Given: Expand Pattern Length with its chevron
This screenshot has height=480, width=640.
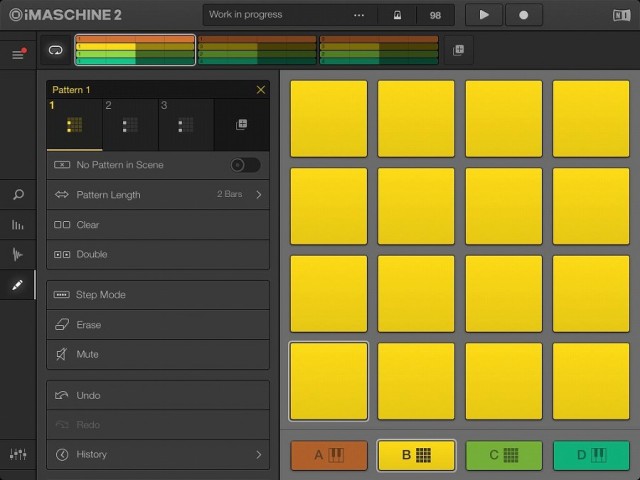Looking at the screenshot, I should pyautogui.click(x=259, y=195).
